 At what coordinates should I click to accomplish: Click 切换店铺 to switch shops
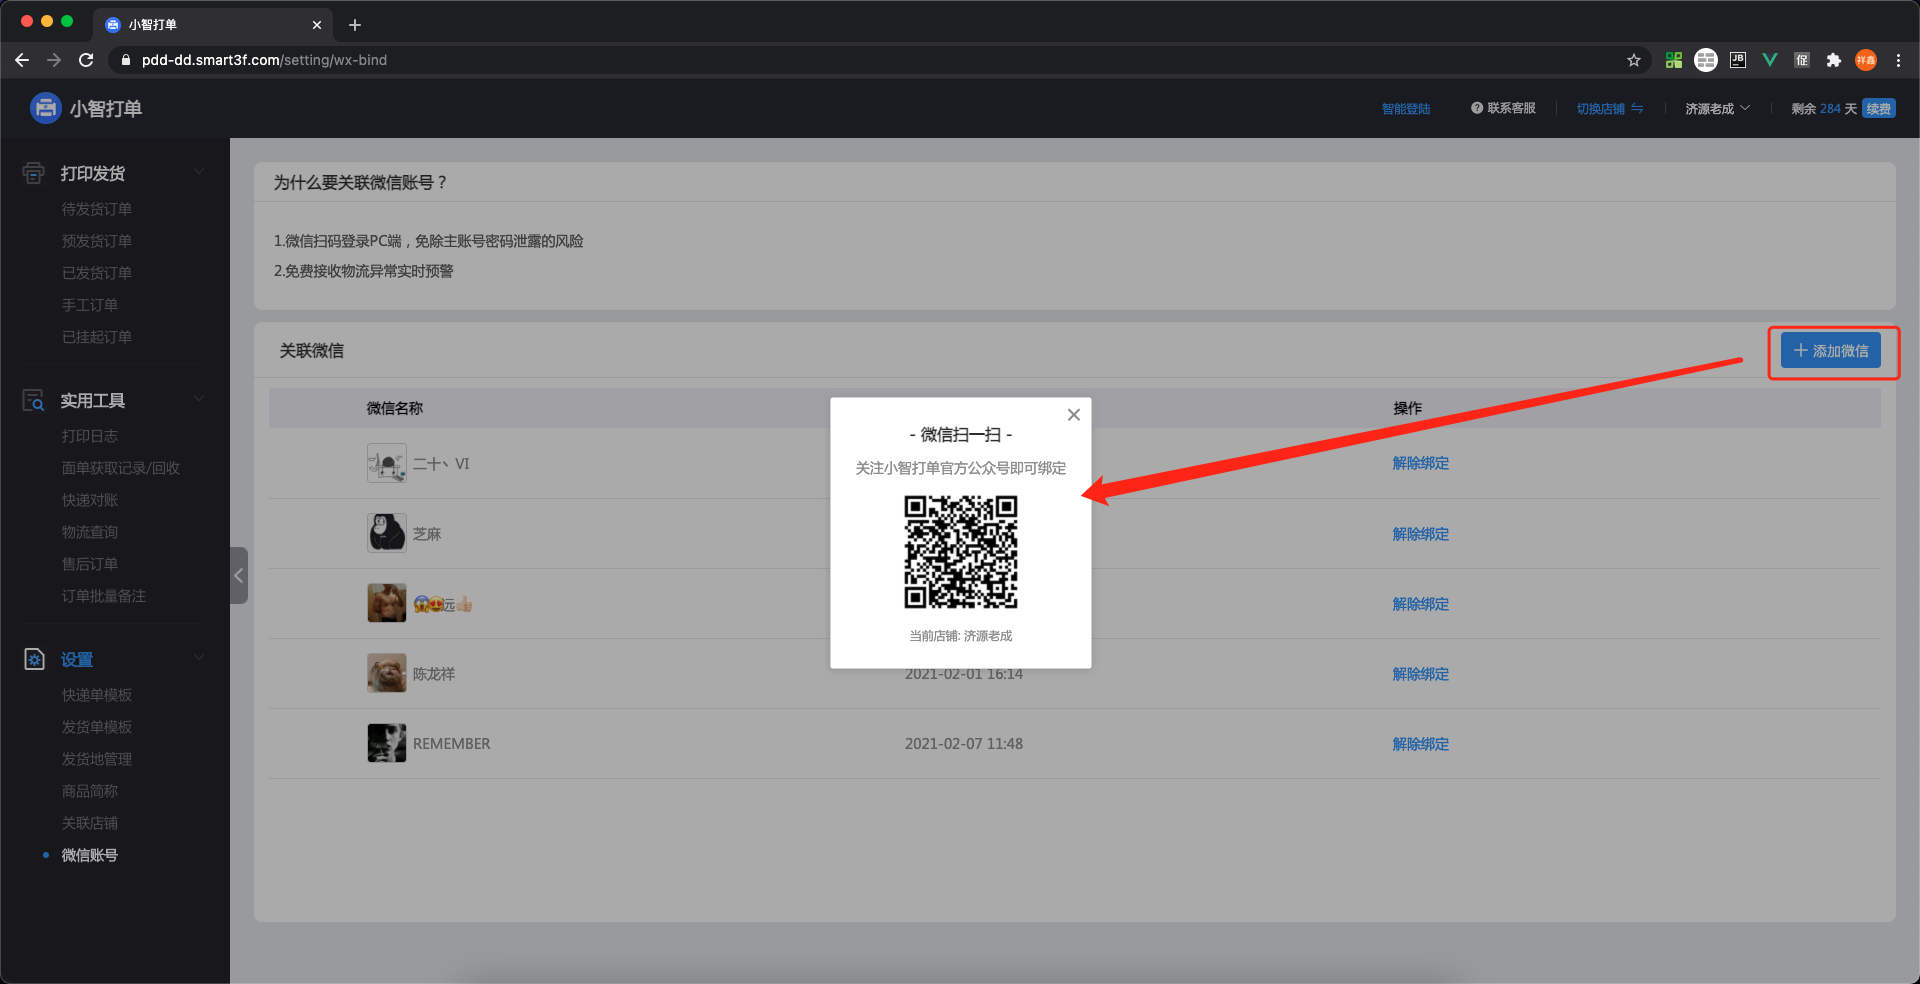click(x=1610, y=108)
